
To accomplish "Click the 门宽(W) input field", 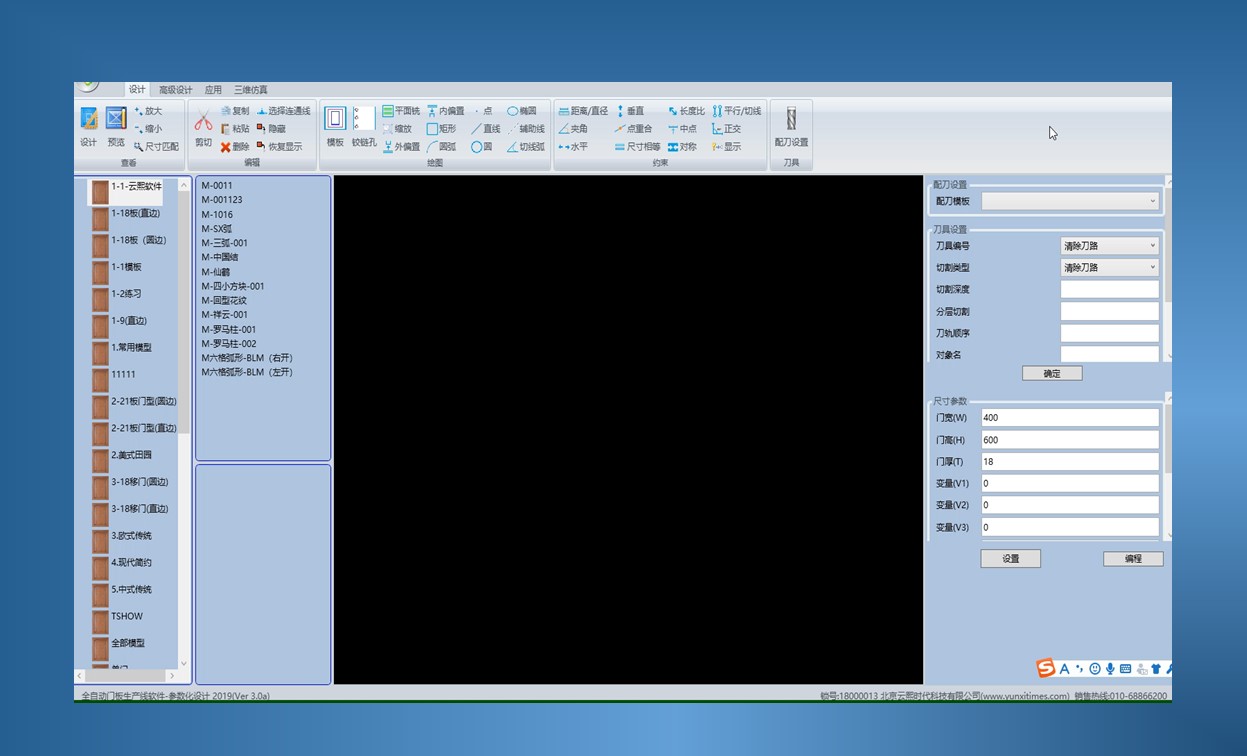I will point(1069,418).
